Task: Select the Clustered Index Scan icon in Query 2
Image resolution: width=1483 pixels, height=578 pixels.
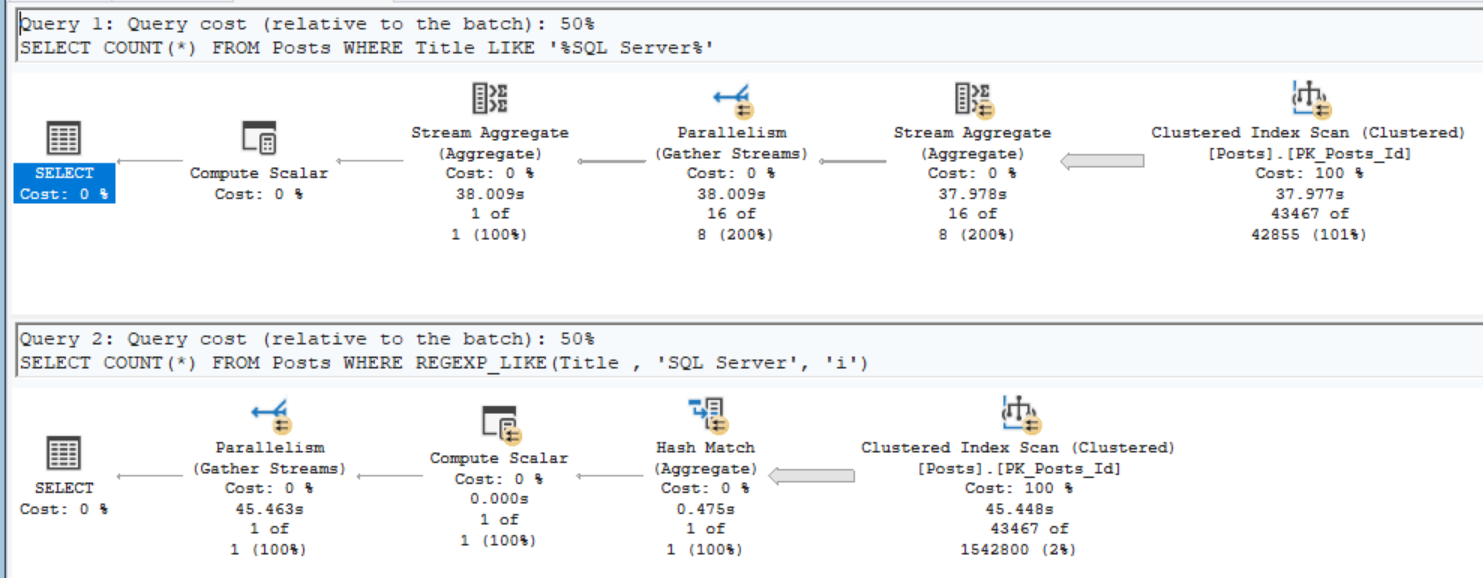Action: click(1017, 413)
